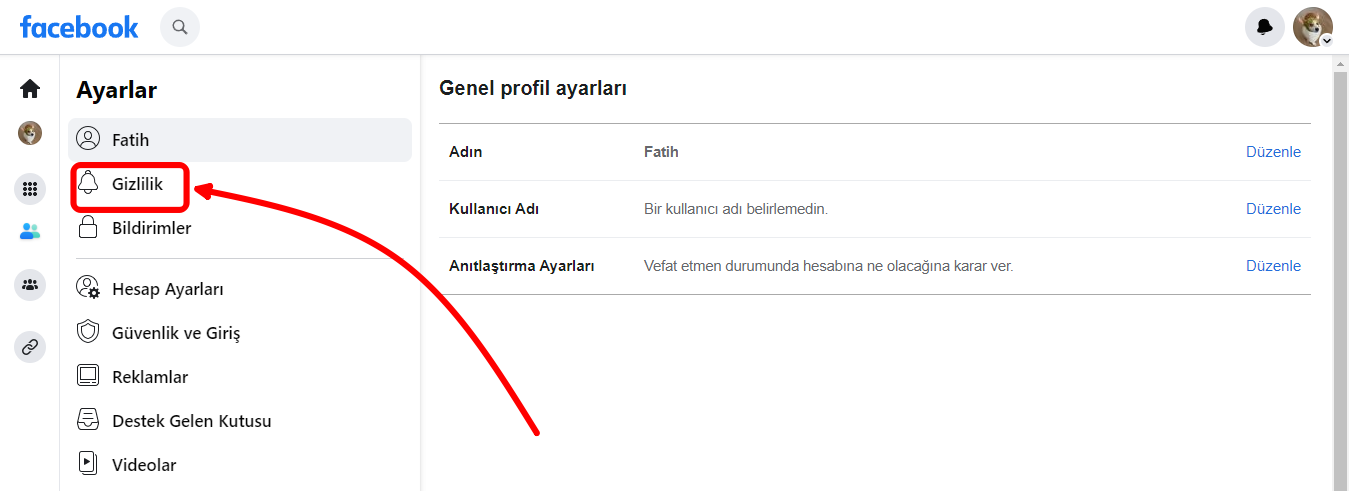Select the Fatih profile settings item

point(240,140)
